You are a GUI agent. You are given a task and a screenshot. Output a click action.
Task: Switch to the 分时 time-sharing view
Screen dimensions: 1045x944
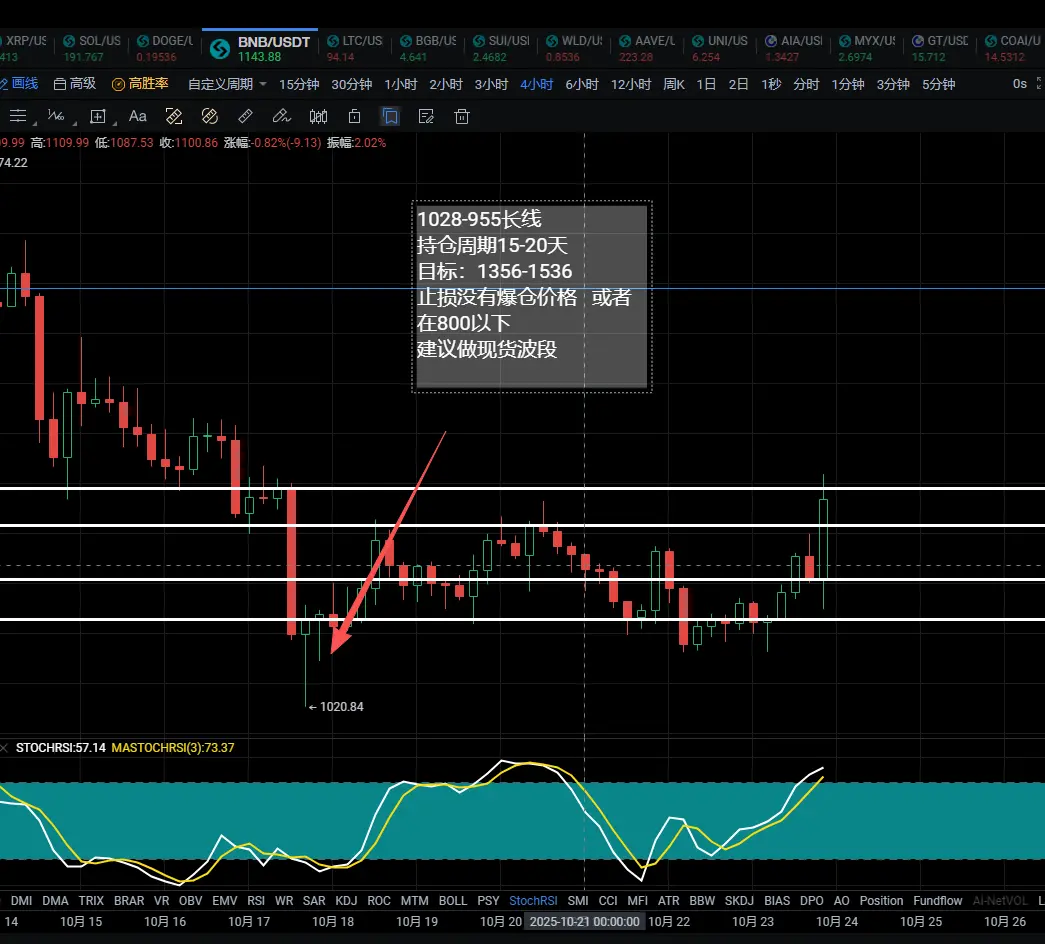pyautogui.click(x=806, y=84)
